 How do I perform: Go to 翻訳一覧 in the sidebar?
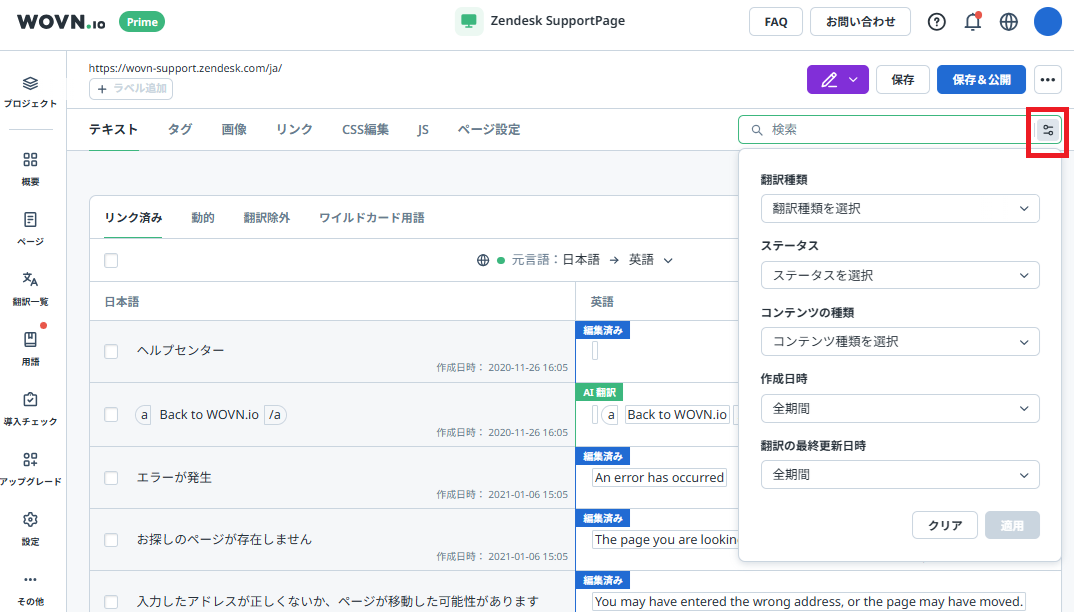pos(30,287)
